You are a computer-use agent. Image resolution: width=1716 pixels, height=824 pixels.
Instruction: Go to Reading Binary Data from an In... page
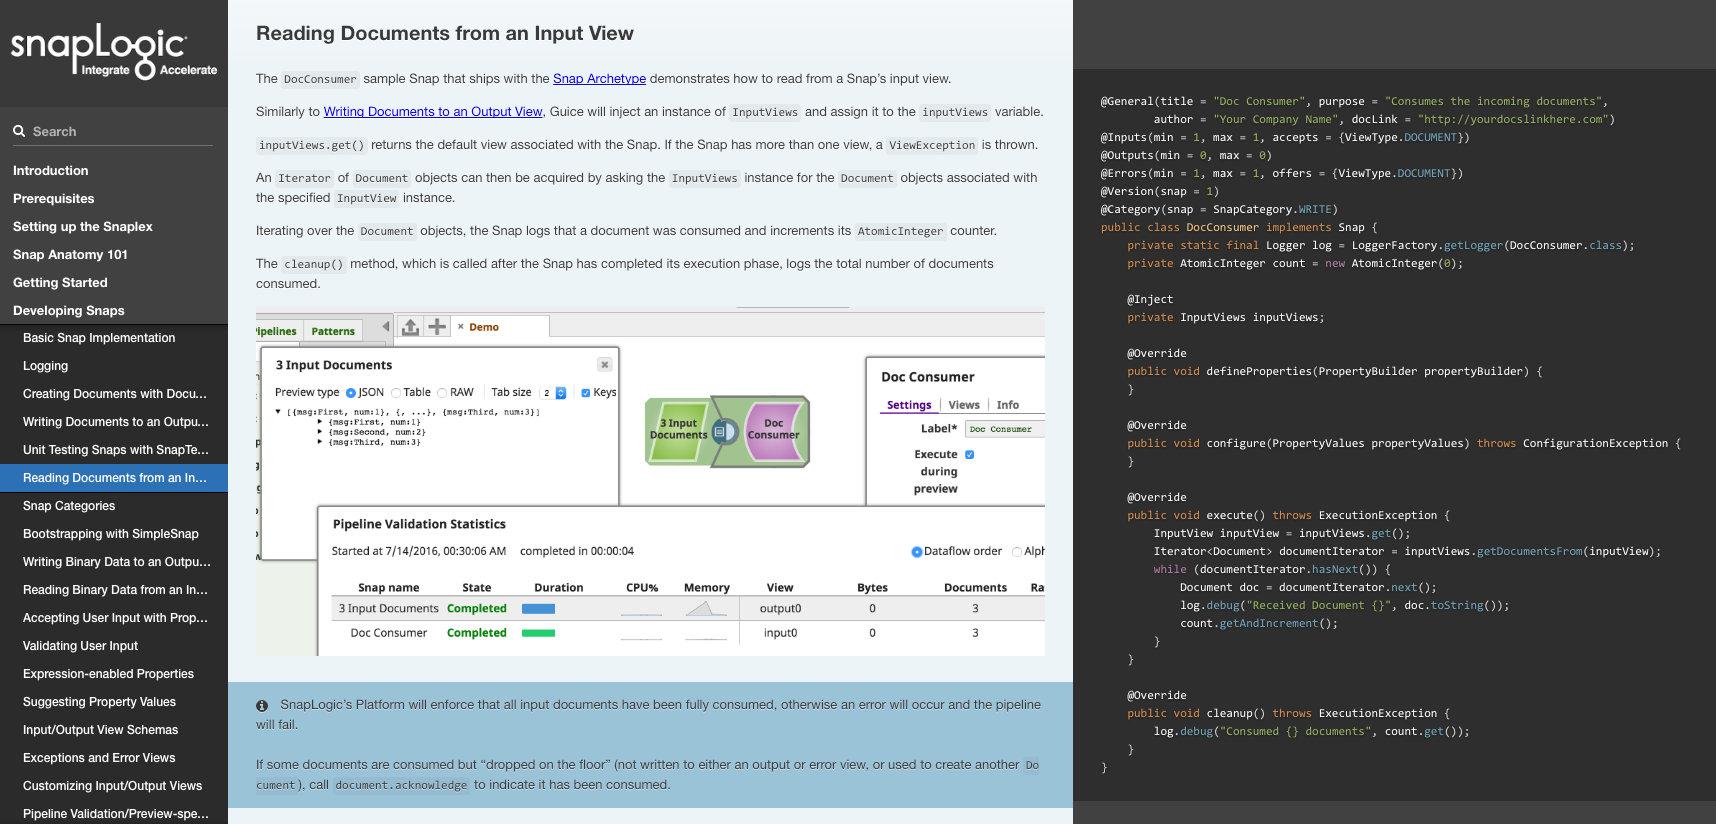(114, 590)
